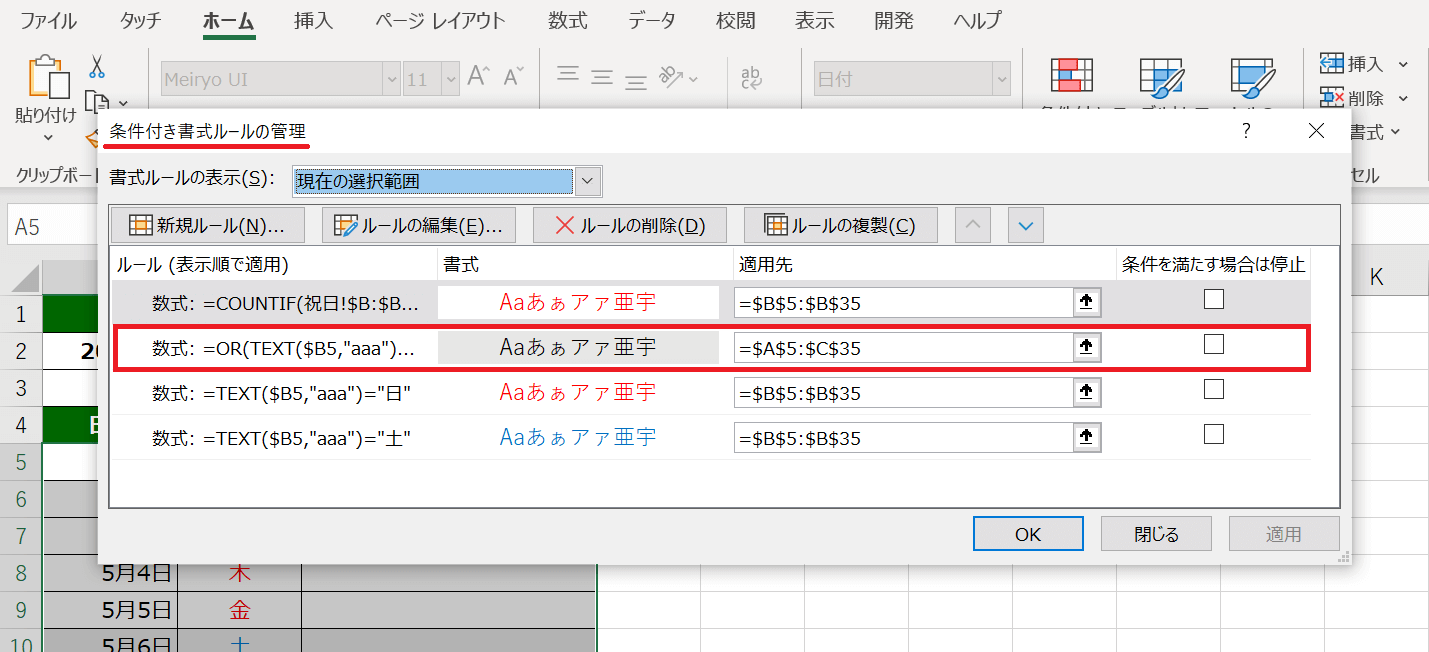This screenshot has width=1429, height=652.
Task: Open the 書式ルールの表示 dropdown
Action: point(588,181)
